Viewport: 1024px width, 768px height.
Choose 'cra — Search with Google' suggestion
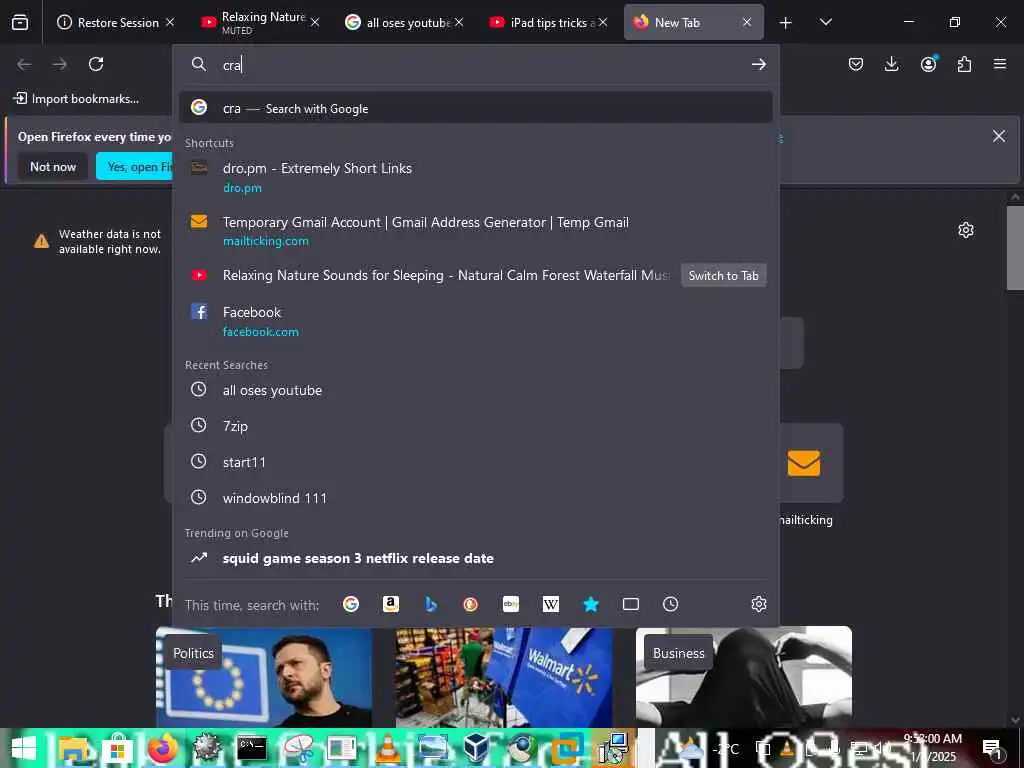[x=475, y=108]
